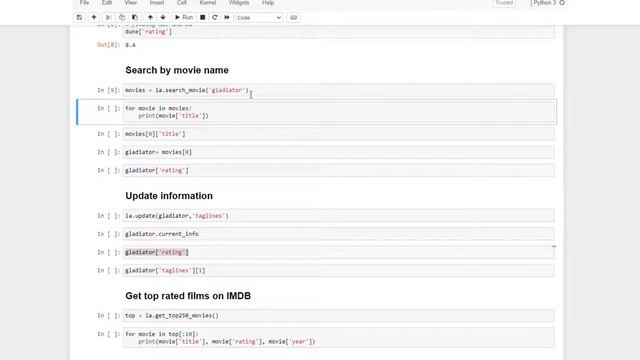Click the Trusted notebook indicator
Screen dimensions: 640x360
tap(504, 3)
